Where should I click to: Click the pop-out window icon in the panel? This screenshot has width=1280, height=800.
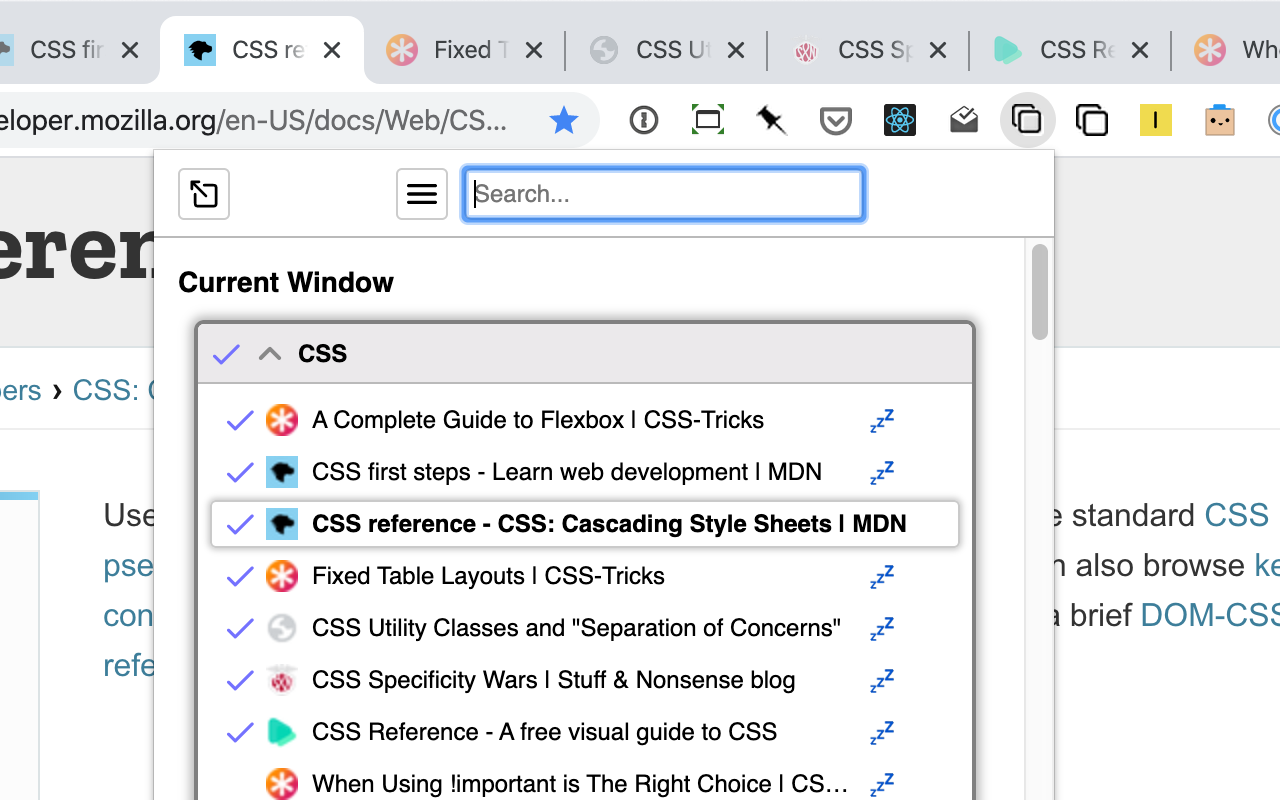tap(204, 194)
